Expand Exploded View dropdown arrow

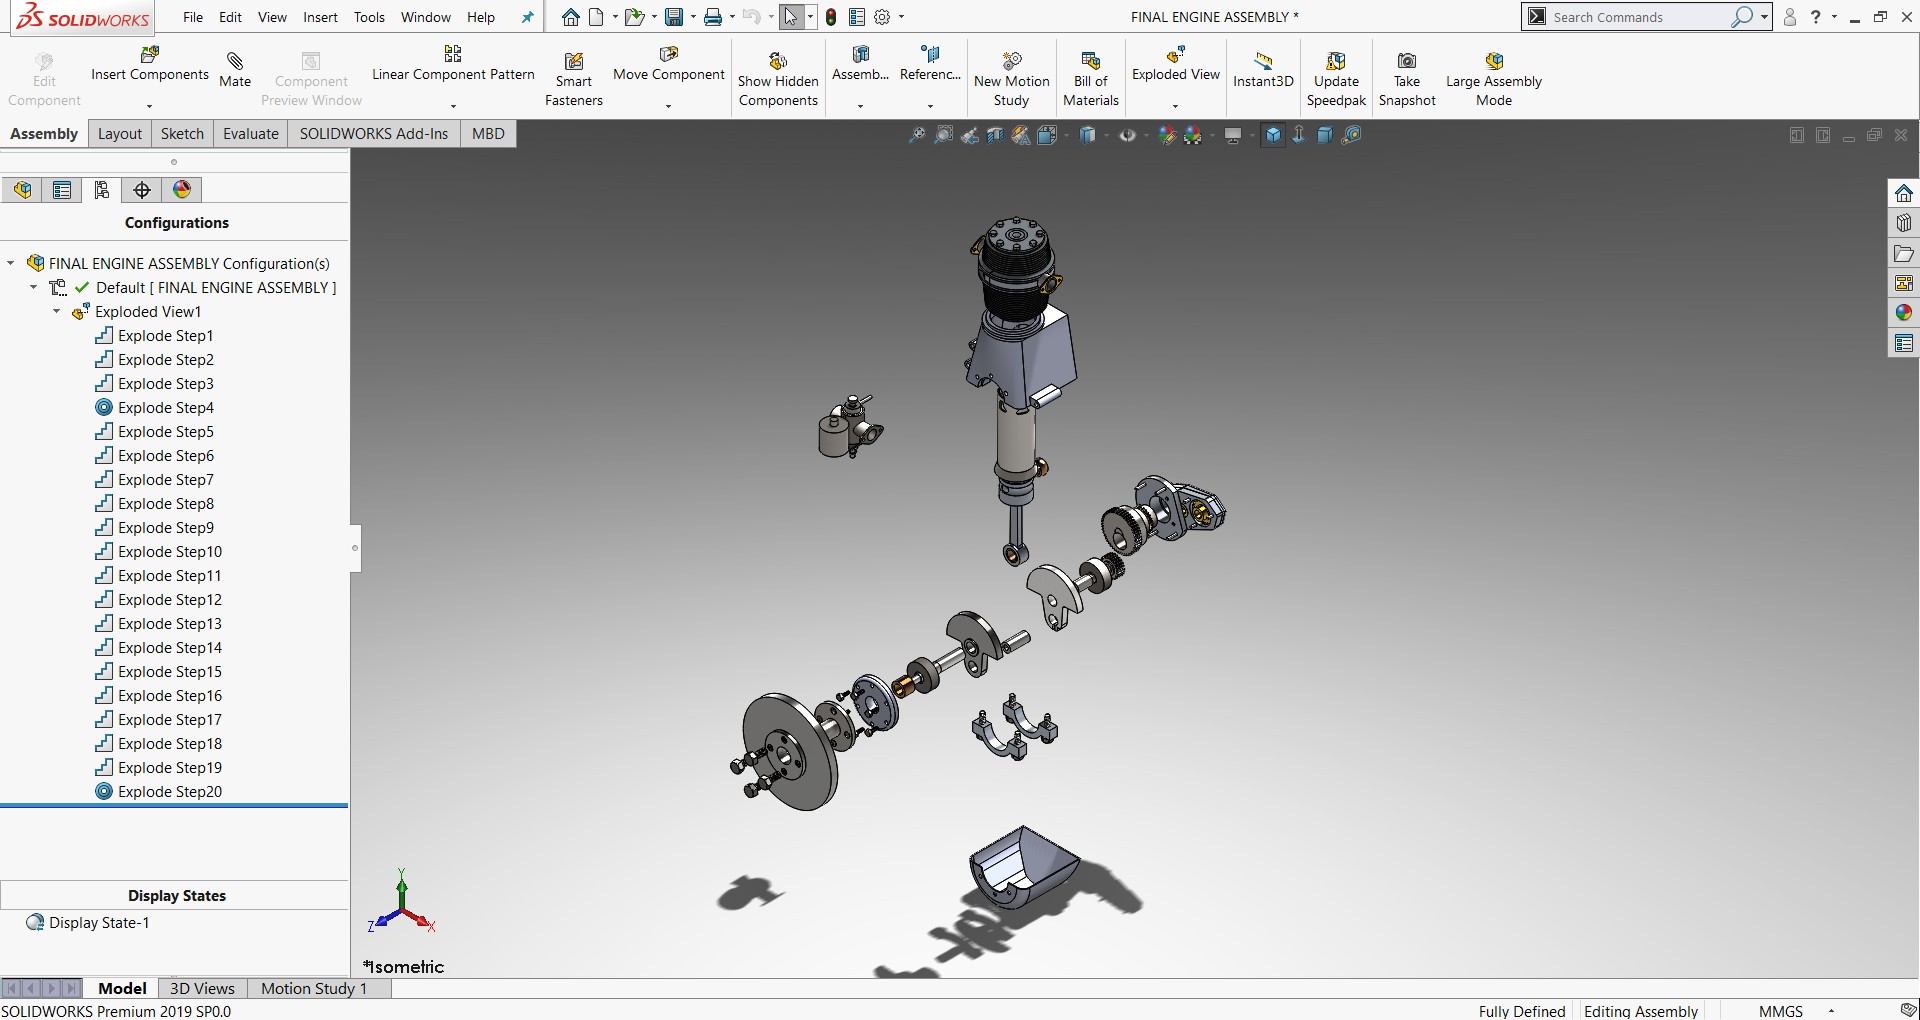pyautogui.click(x=1175, y=106)
